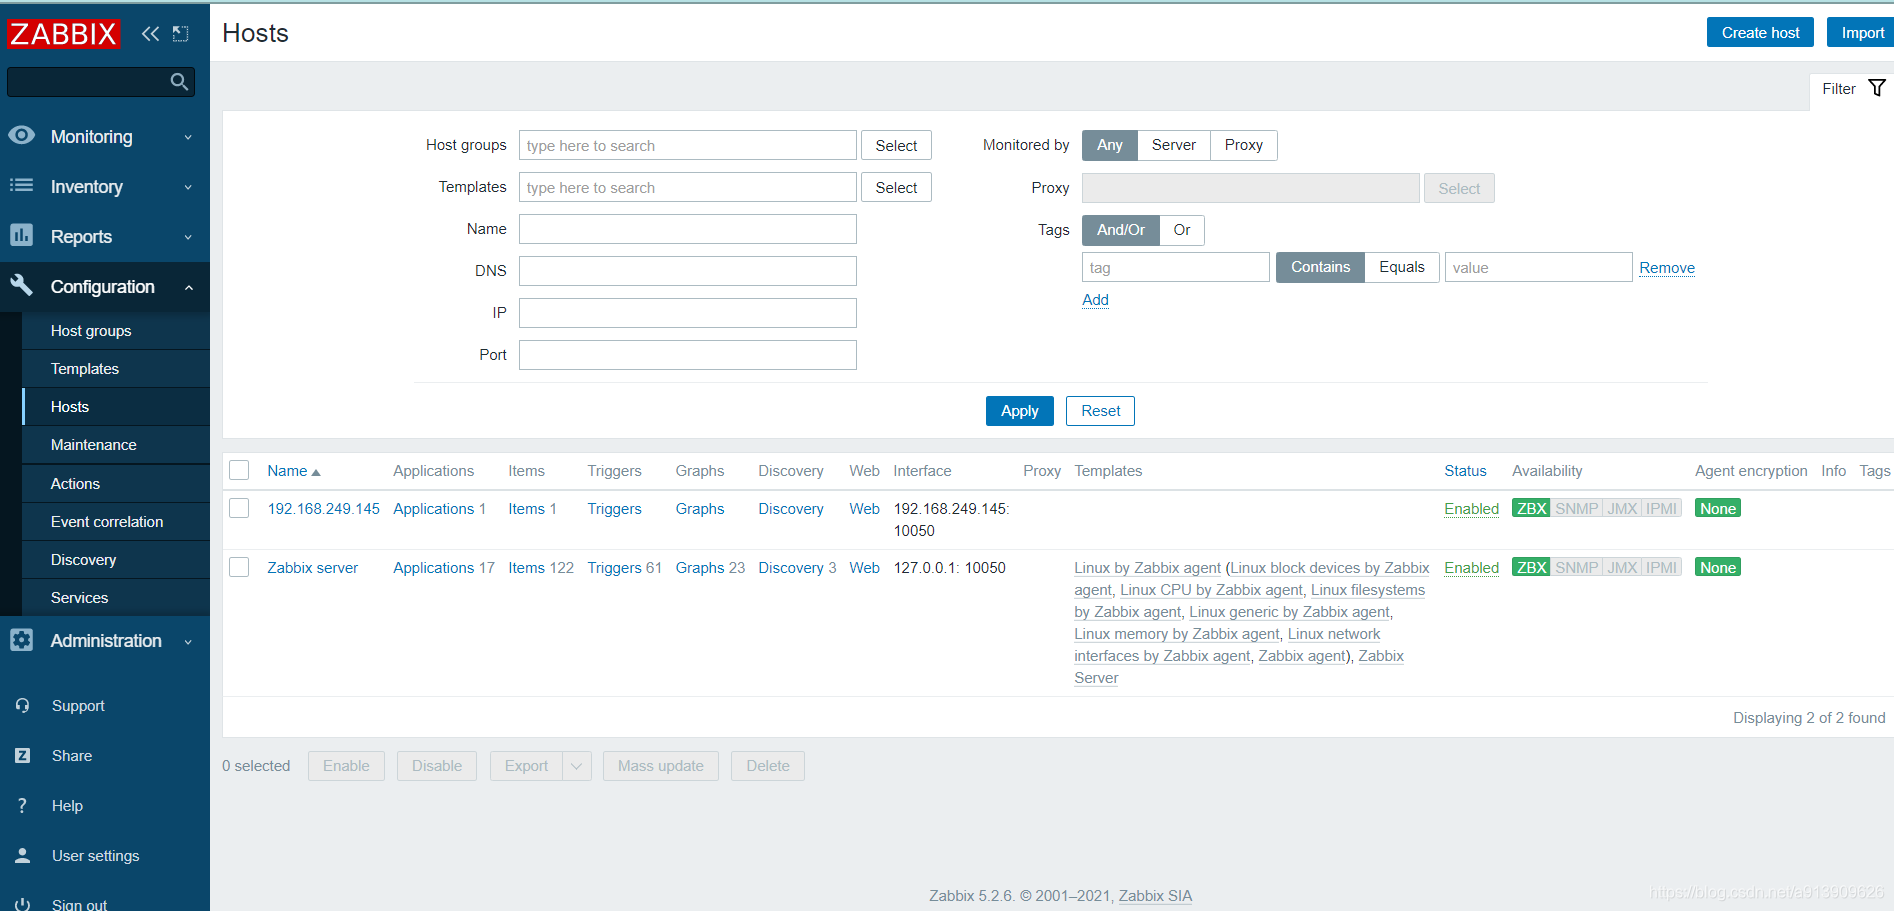
Task: Click the Reports chart icon
Action: click(22, 235)
